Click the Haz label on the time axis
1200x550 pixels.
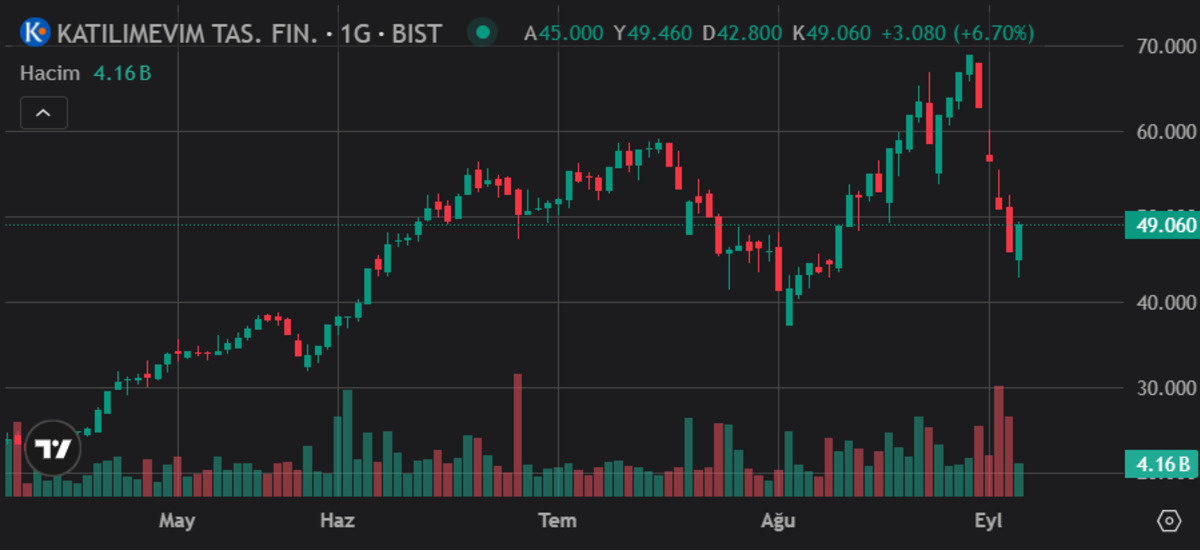point(337,521)
